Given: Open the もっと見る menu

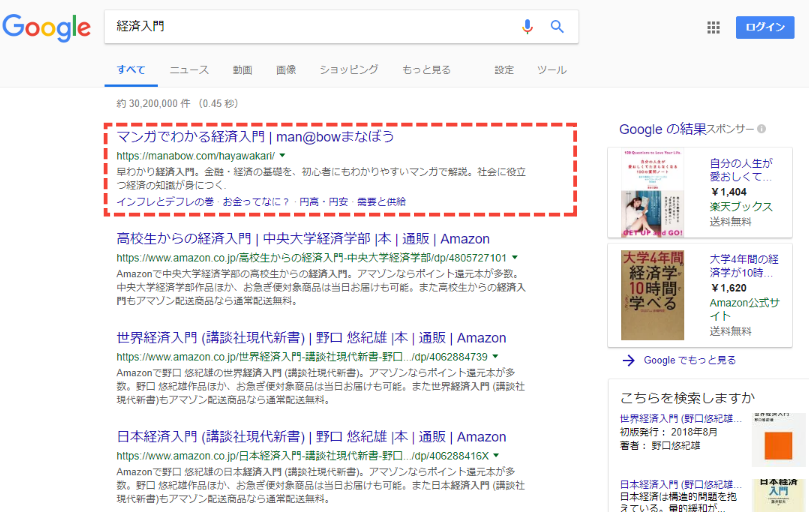Looking at the screenshot, I should pyautogui.click(x=426, y=70).
